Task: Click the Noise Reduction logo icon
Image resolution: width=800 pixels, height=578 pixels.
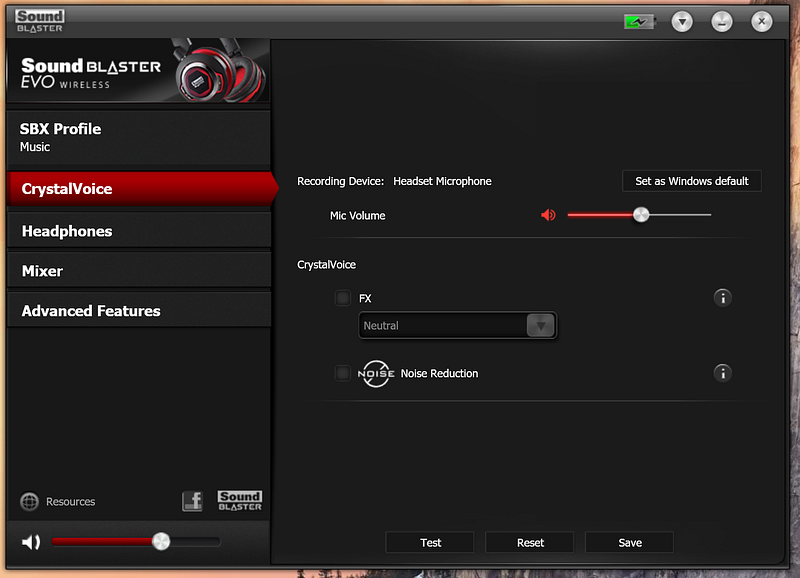Action: click(376, 373)
